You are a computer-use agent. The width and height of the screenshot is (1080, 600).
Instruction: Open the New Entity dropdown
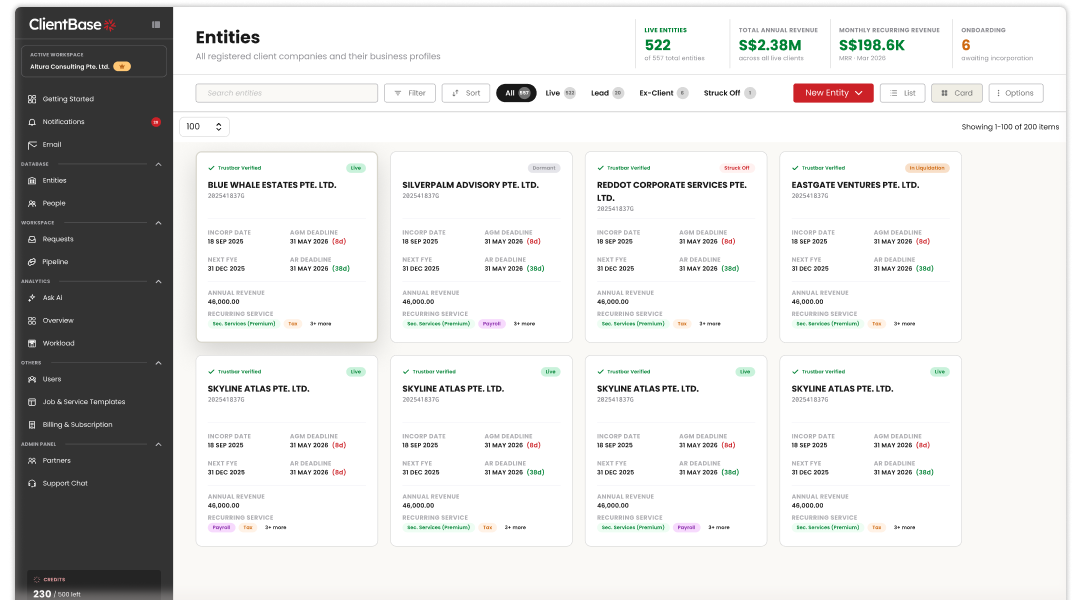point(833,93)
